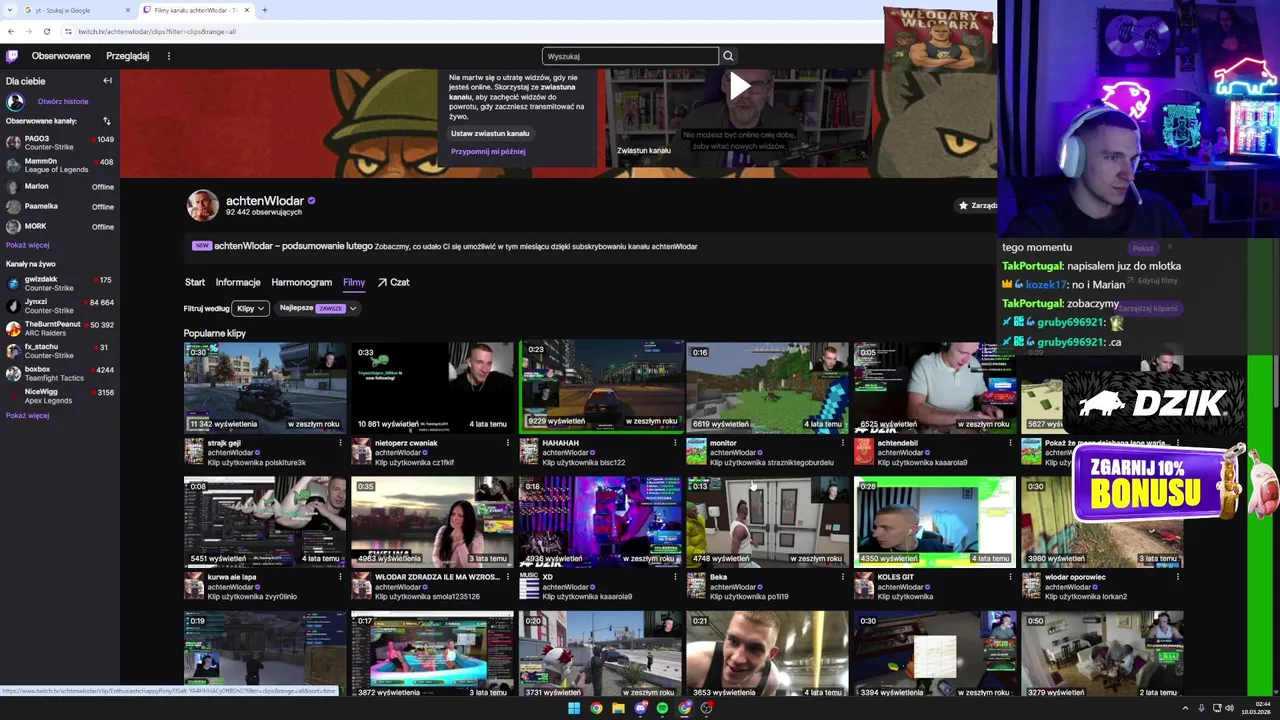The height and width of the screenshot is (720, 1280).
Task: Click Otwórz historie link
Action: click(63, 101)
